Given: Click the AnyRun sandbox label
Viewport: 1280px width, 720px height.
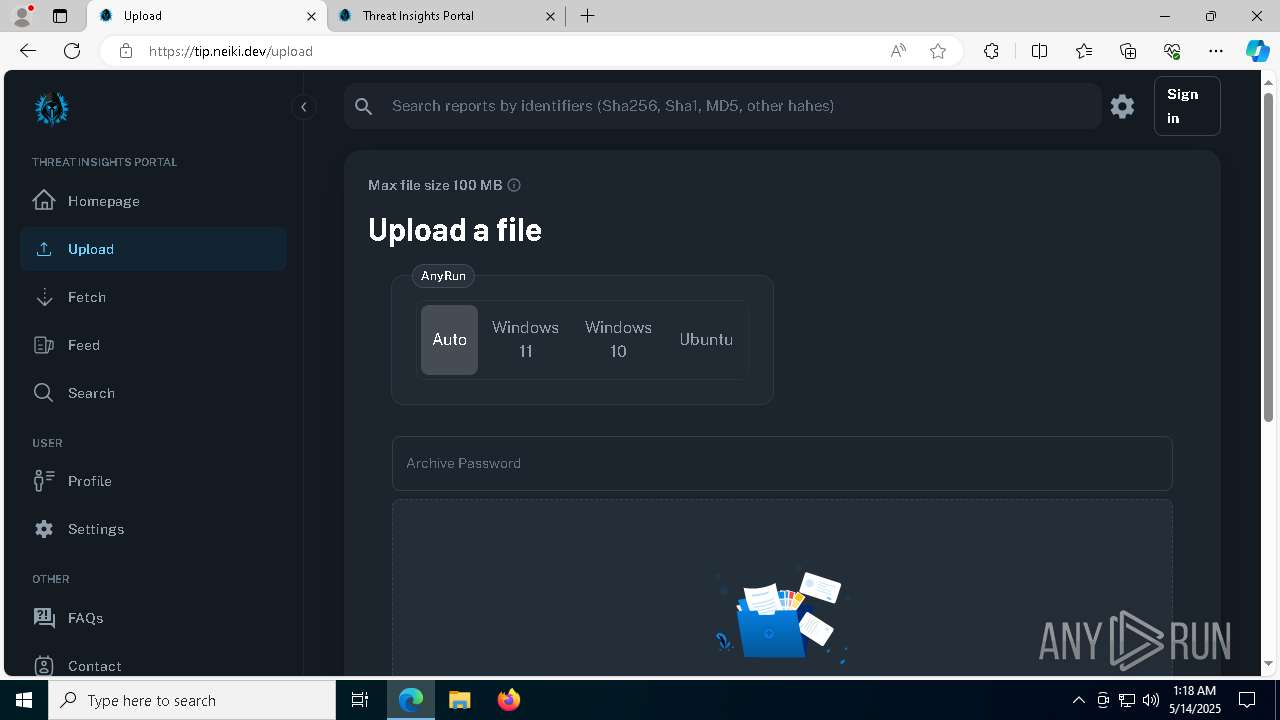Looking at the screenshot, I should 443,276.
